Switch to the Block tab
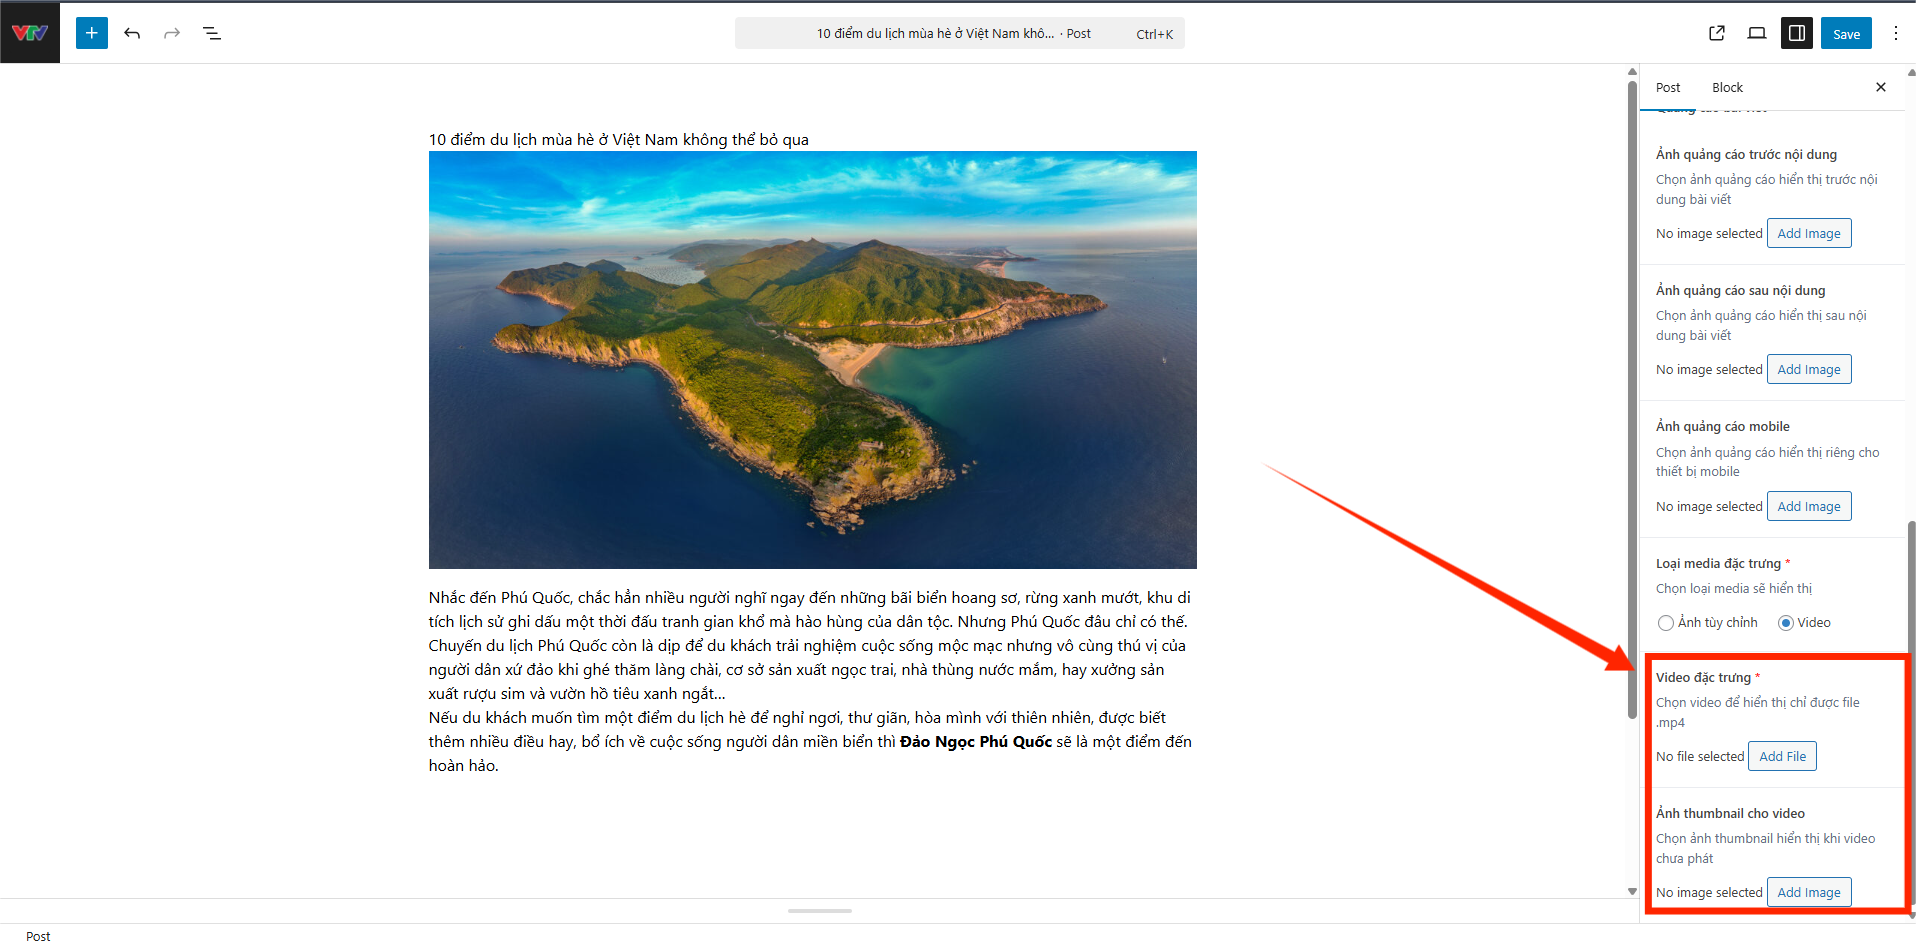 [1727, 88]
